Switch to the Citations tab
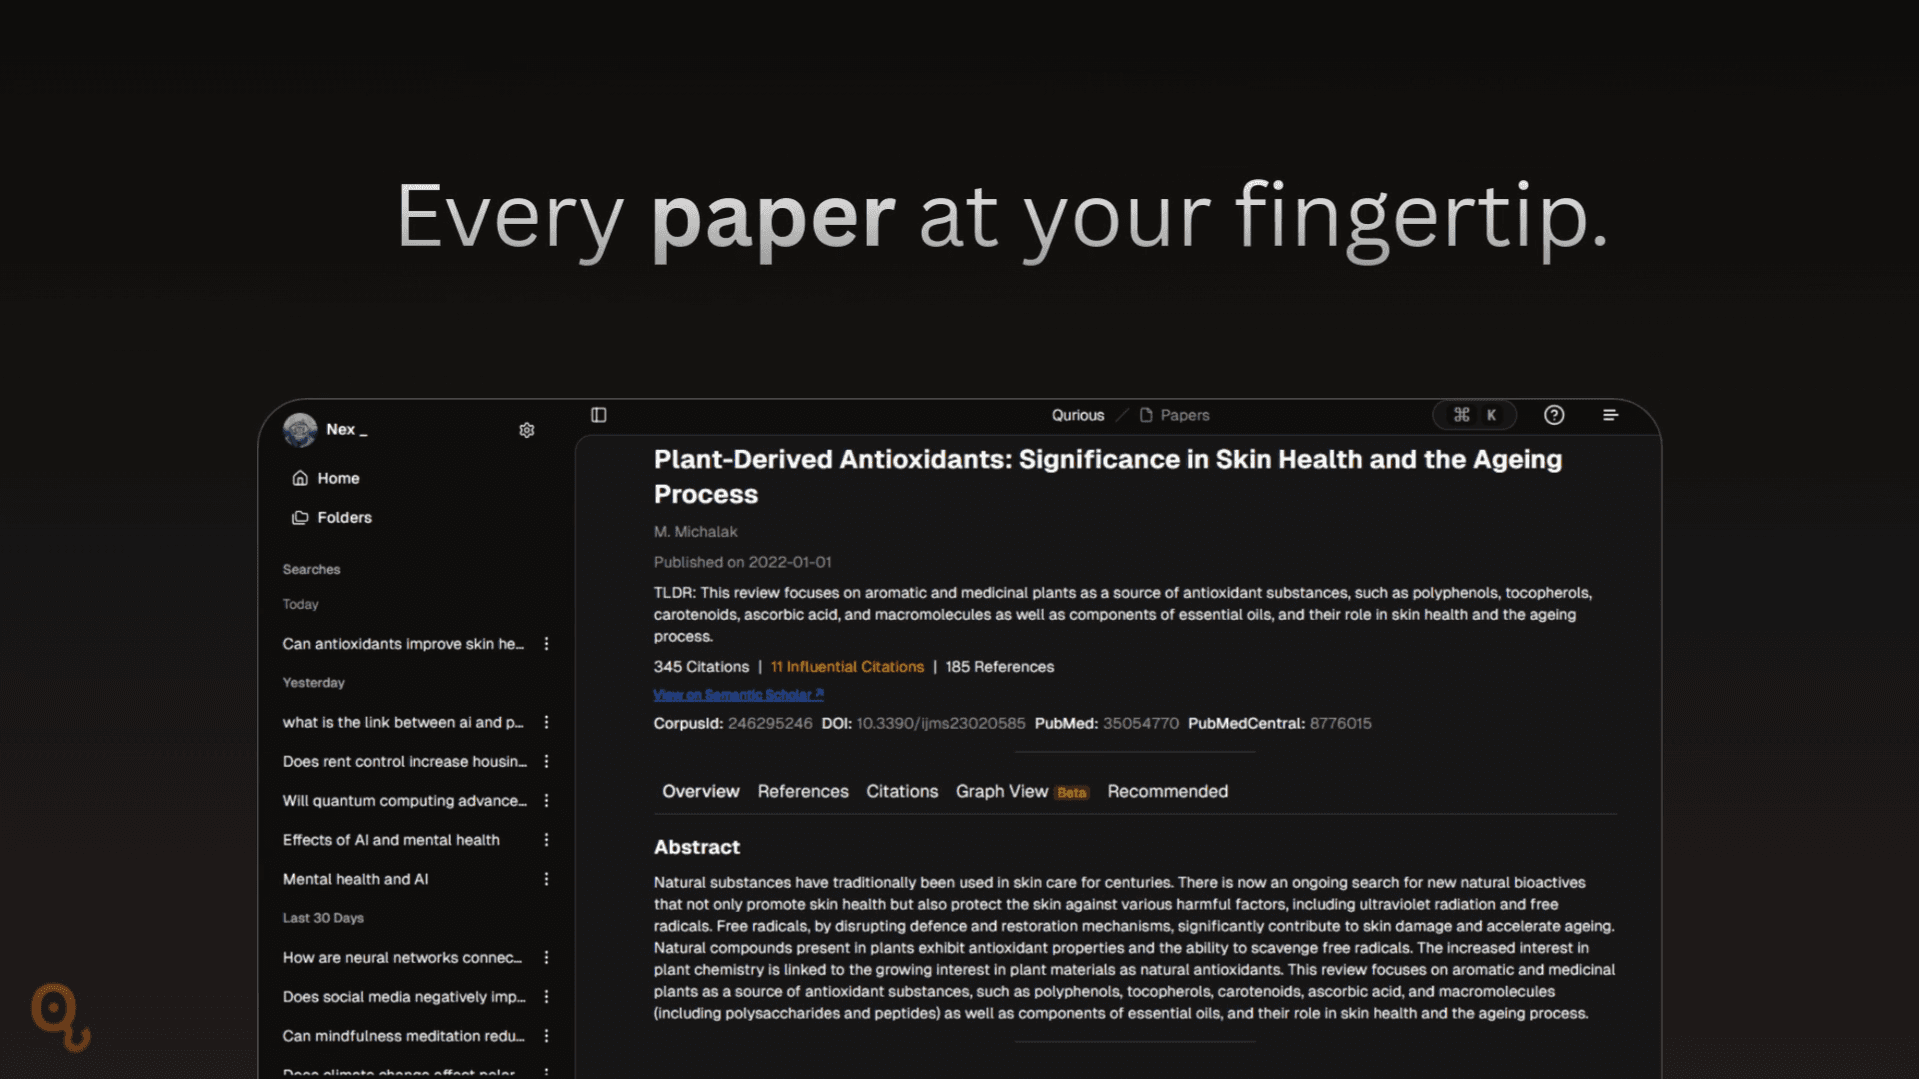This screenshot has width=1919, height=1079. point(901,791)
